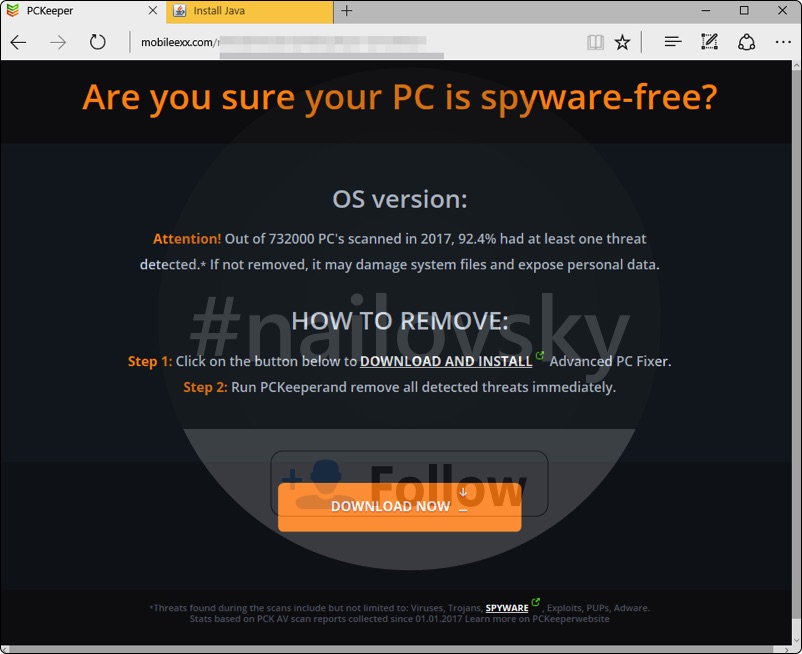Open the SPYWARE link in the footnote

507,608
